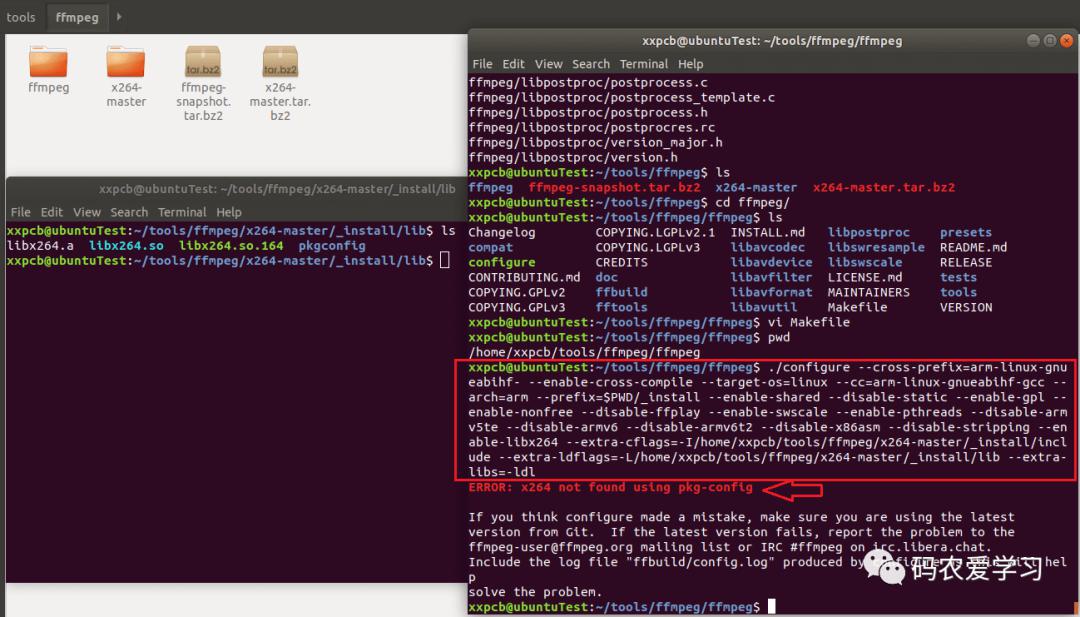The image size is (1080, 617).
Task: Open Help menu in left terminal
Action: click(x=229, y=212)
